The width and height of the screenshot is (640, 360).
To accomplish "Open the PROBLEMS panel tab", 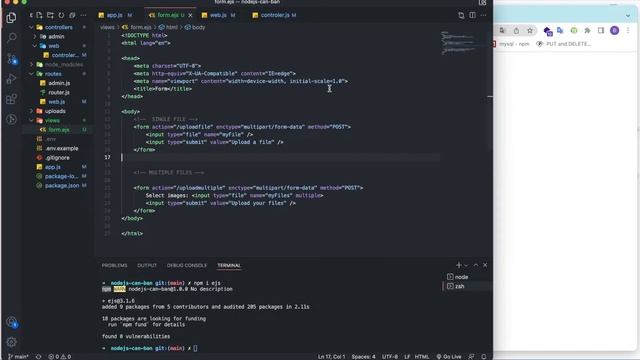I will click(x=114, y=265).
